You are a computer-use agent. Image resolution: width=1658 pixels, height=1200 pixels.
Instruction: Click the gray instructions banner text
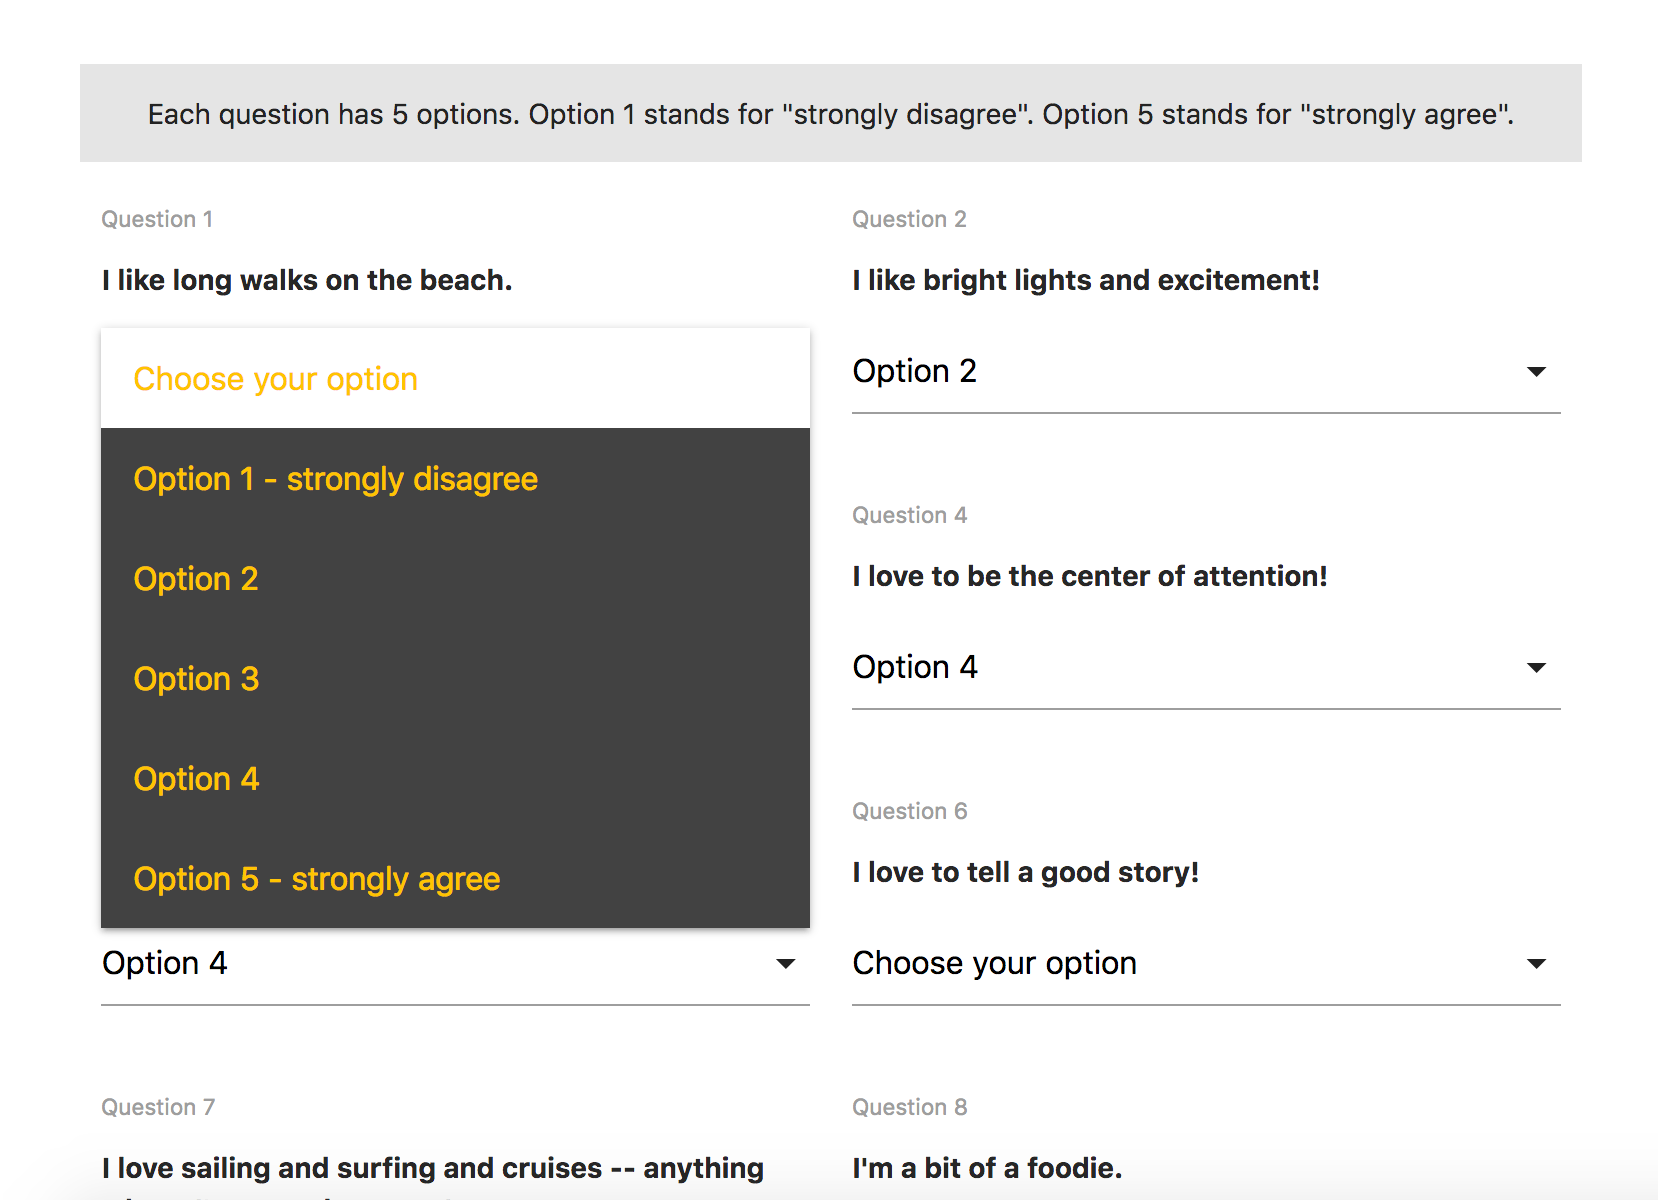point(830,114)
